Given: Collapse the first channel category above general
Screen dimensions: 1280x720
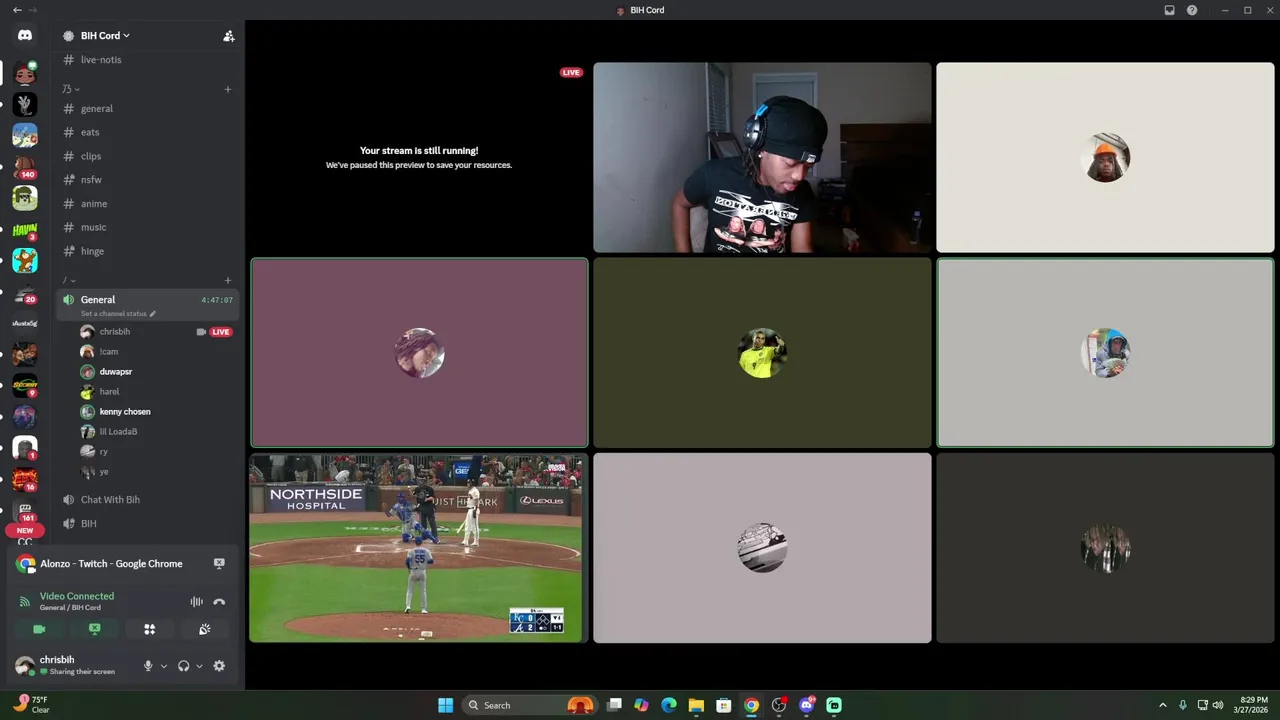Looking at the screenshot, I should click(70, 89).
